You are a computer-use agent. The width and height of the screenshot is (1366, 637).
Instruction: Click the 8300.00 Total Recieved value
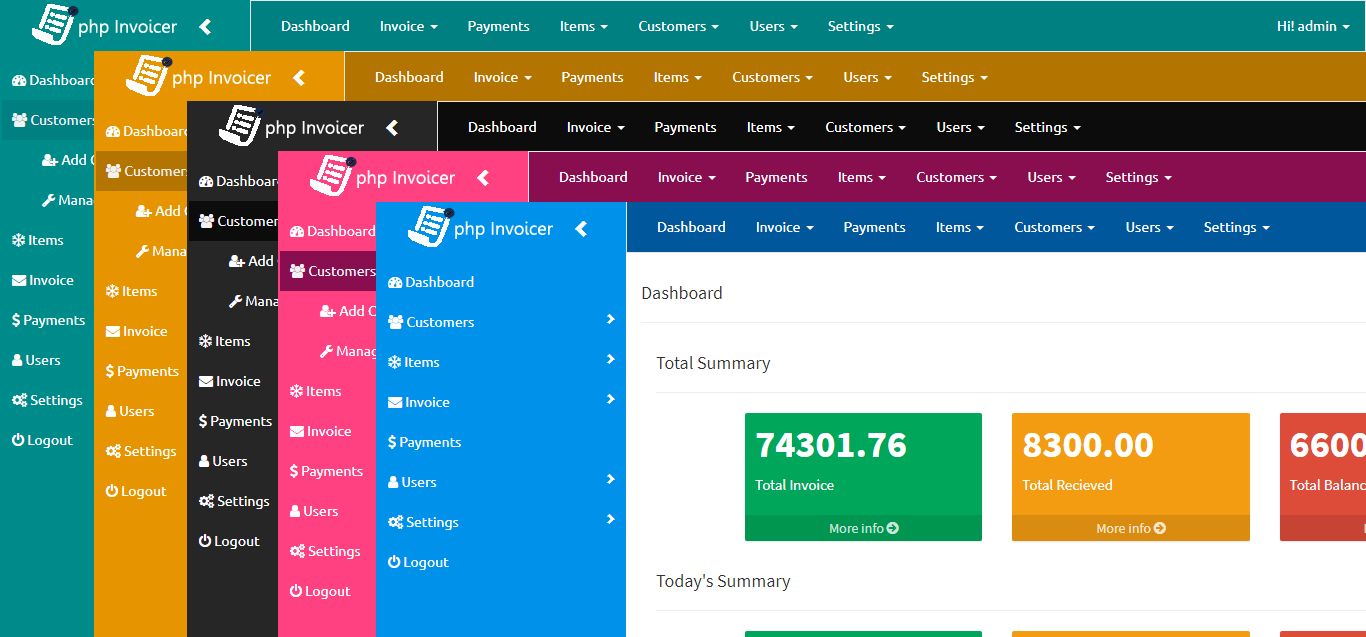coord(1087,445)
